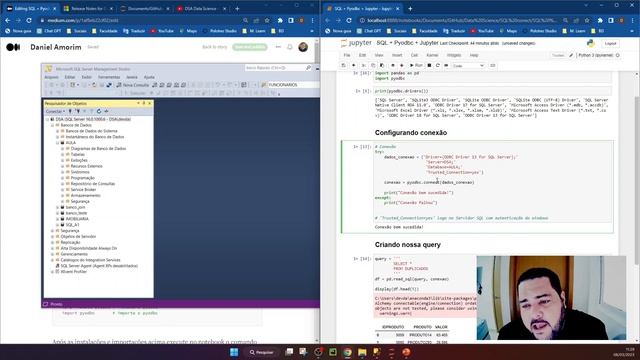640x360 pixels.
Task: Restart the kernel with the circular arrow icon
Action: click(x=438, y=65)
